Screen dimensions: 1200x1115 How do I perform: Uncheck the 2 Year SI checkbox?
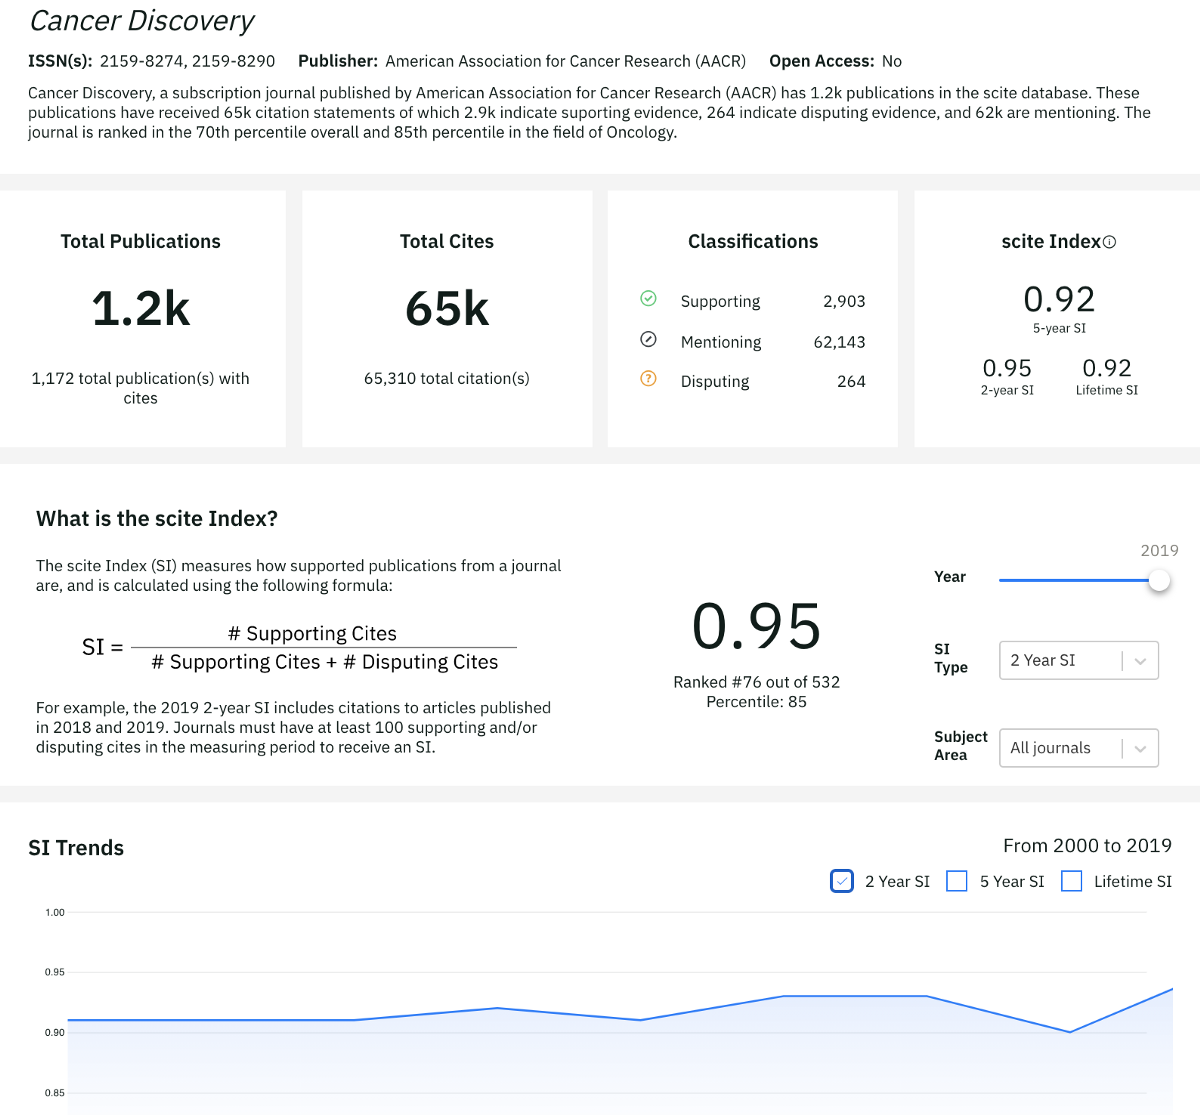click(842, 881)
